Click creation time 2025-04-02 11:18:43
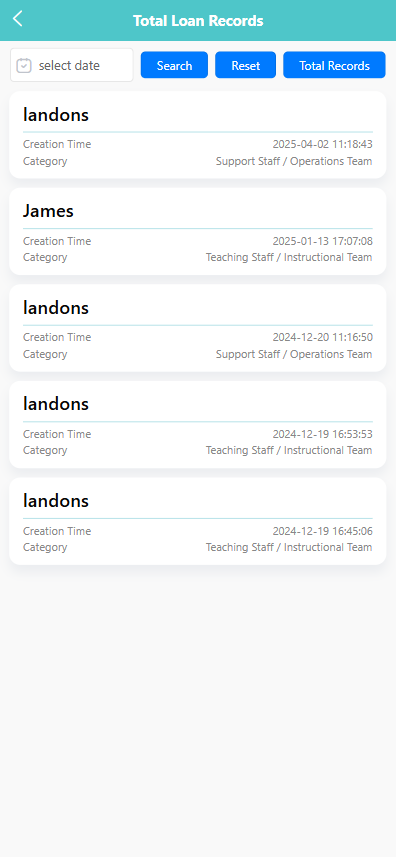396x857 pixels. tap(323, 144)
